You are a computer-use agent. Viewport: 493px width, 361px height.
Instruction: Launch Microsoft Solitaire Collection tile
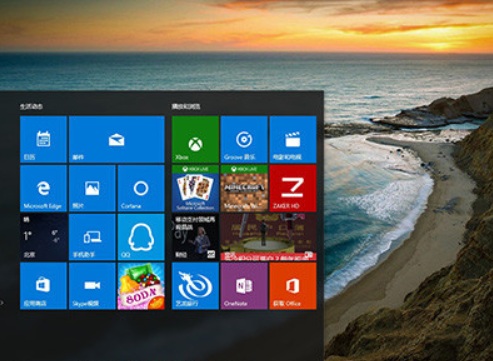coord(195,188)
